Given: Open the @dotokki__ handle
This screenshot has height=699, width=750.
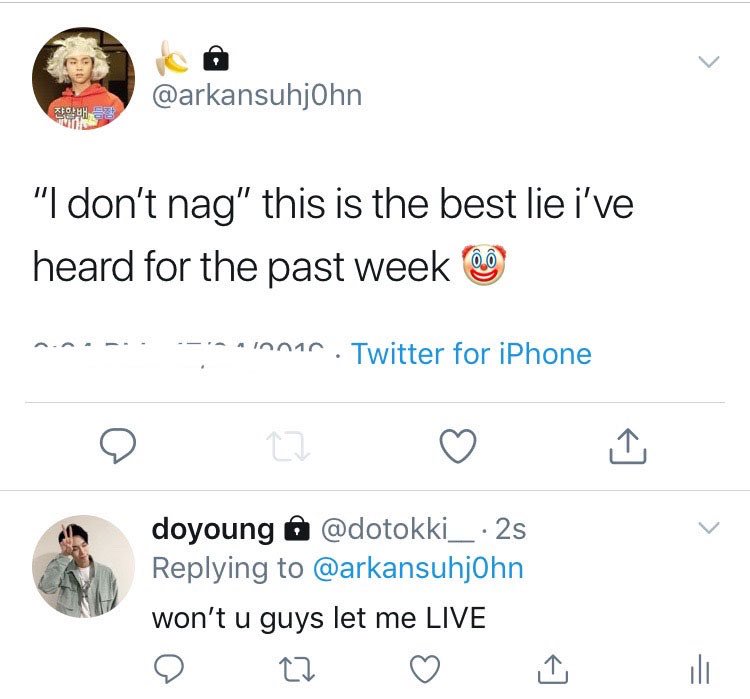Looking at the screenshot, I should (398, 529).
